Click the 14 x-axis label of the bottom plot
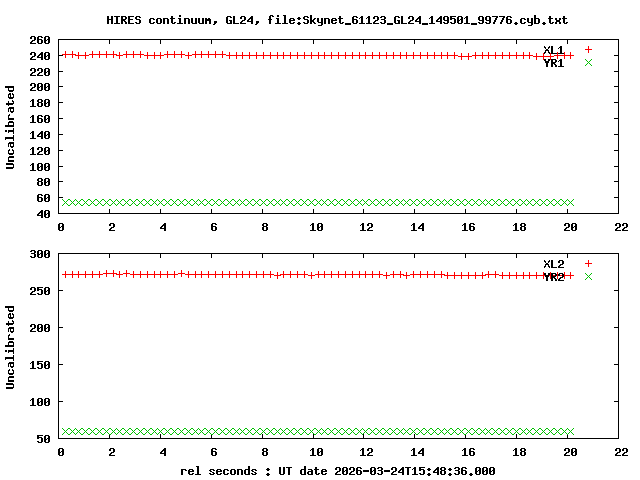640x480 pixels. 418,452
